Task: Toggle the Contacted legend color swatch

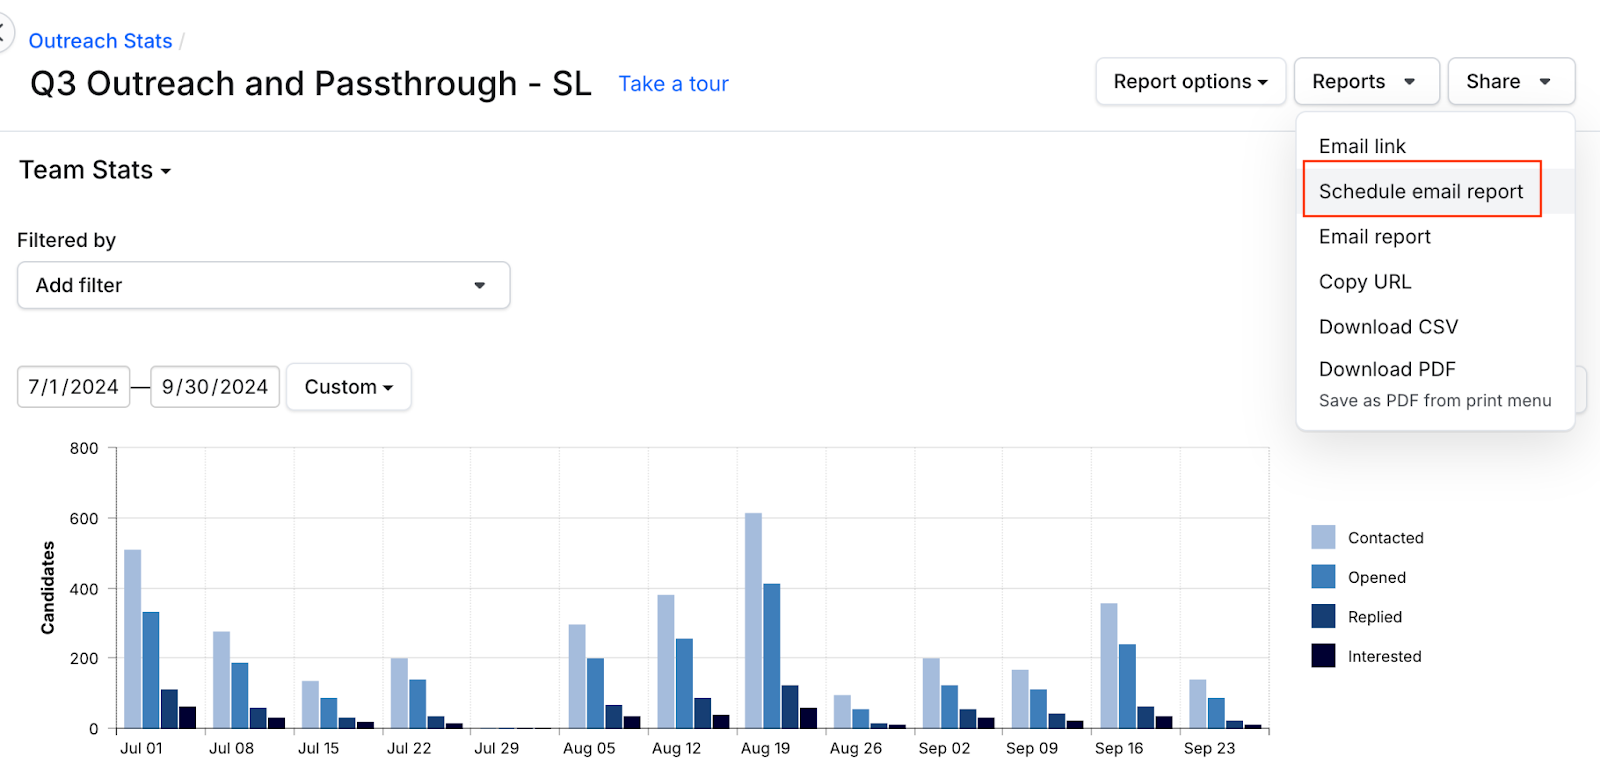Action: (1323, 538)
